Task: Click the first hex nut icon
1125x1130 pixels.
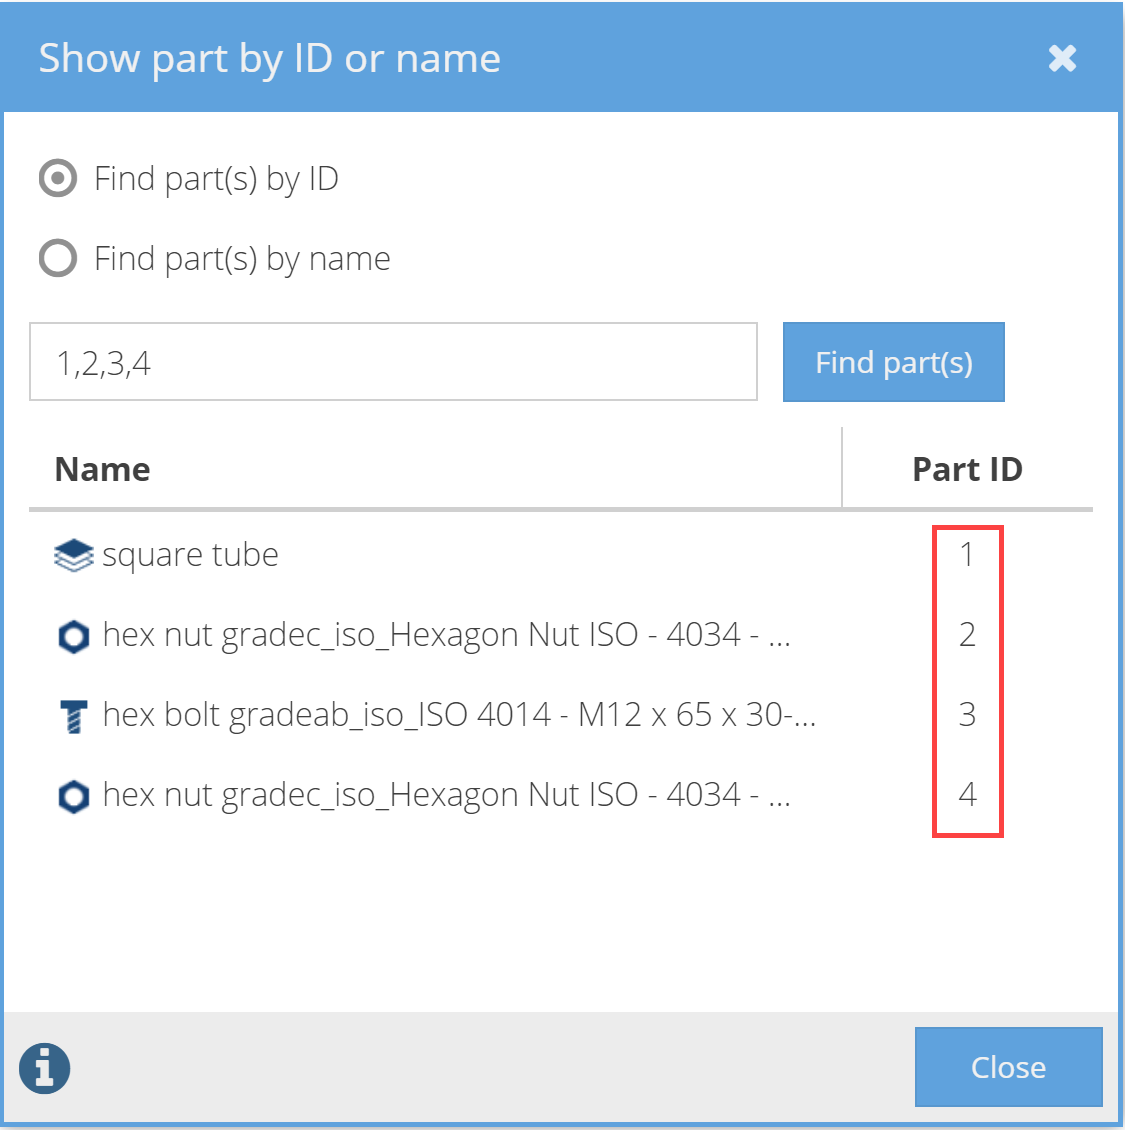Action: [x=73, y=636]
